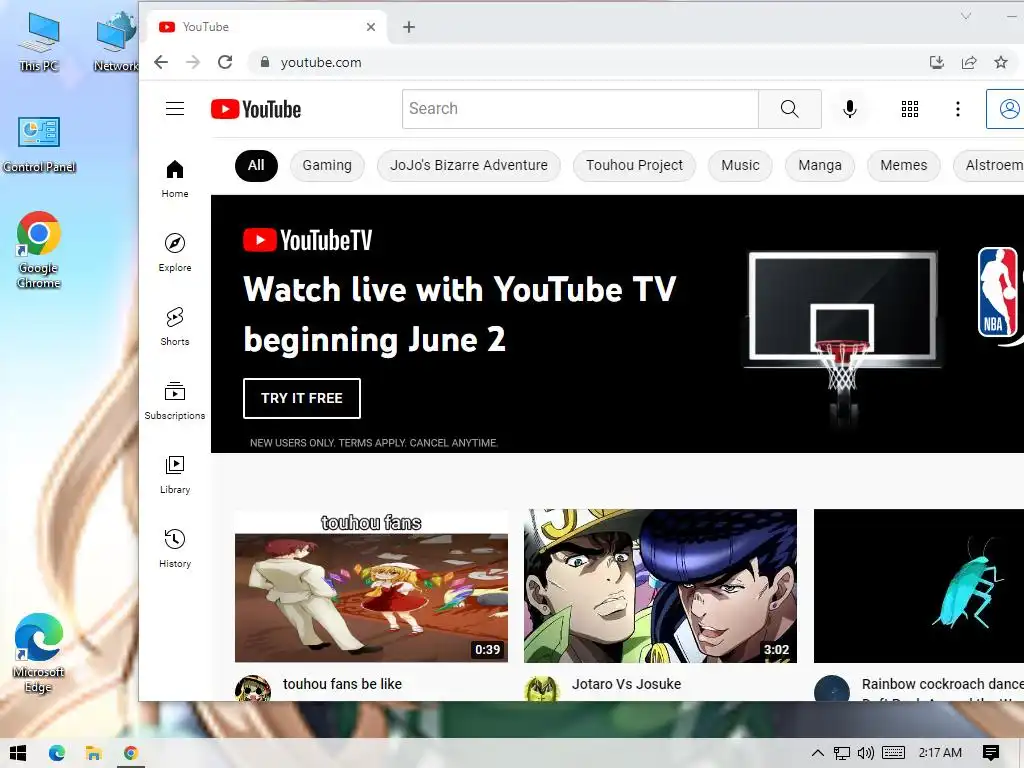Select the Music filter chip
This screenshot has height=768, width=1024.
(740, 165)
